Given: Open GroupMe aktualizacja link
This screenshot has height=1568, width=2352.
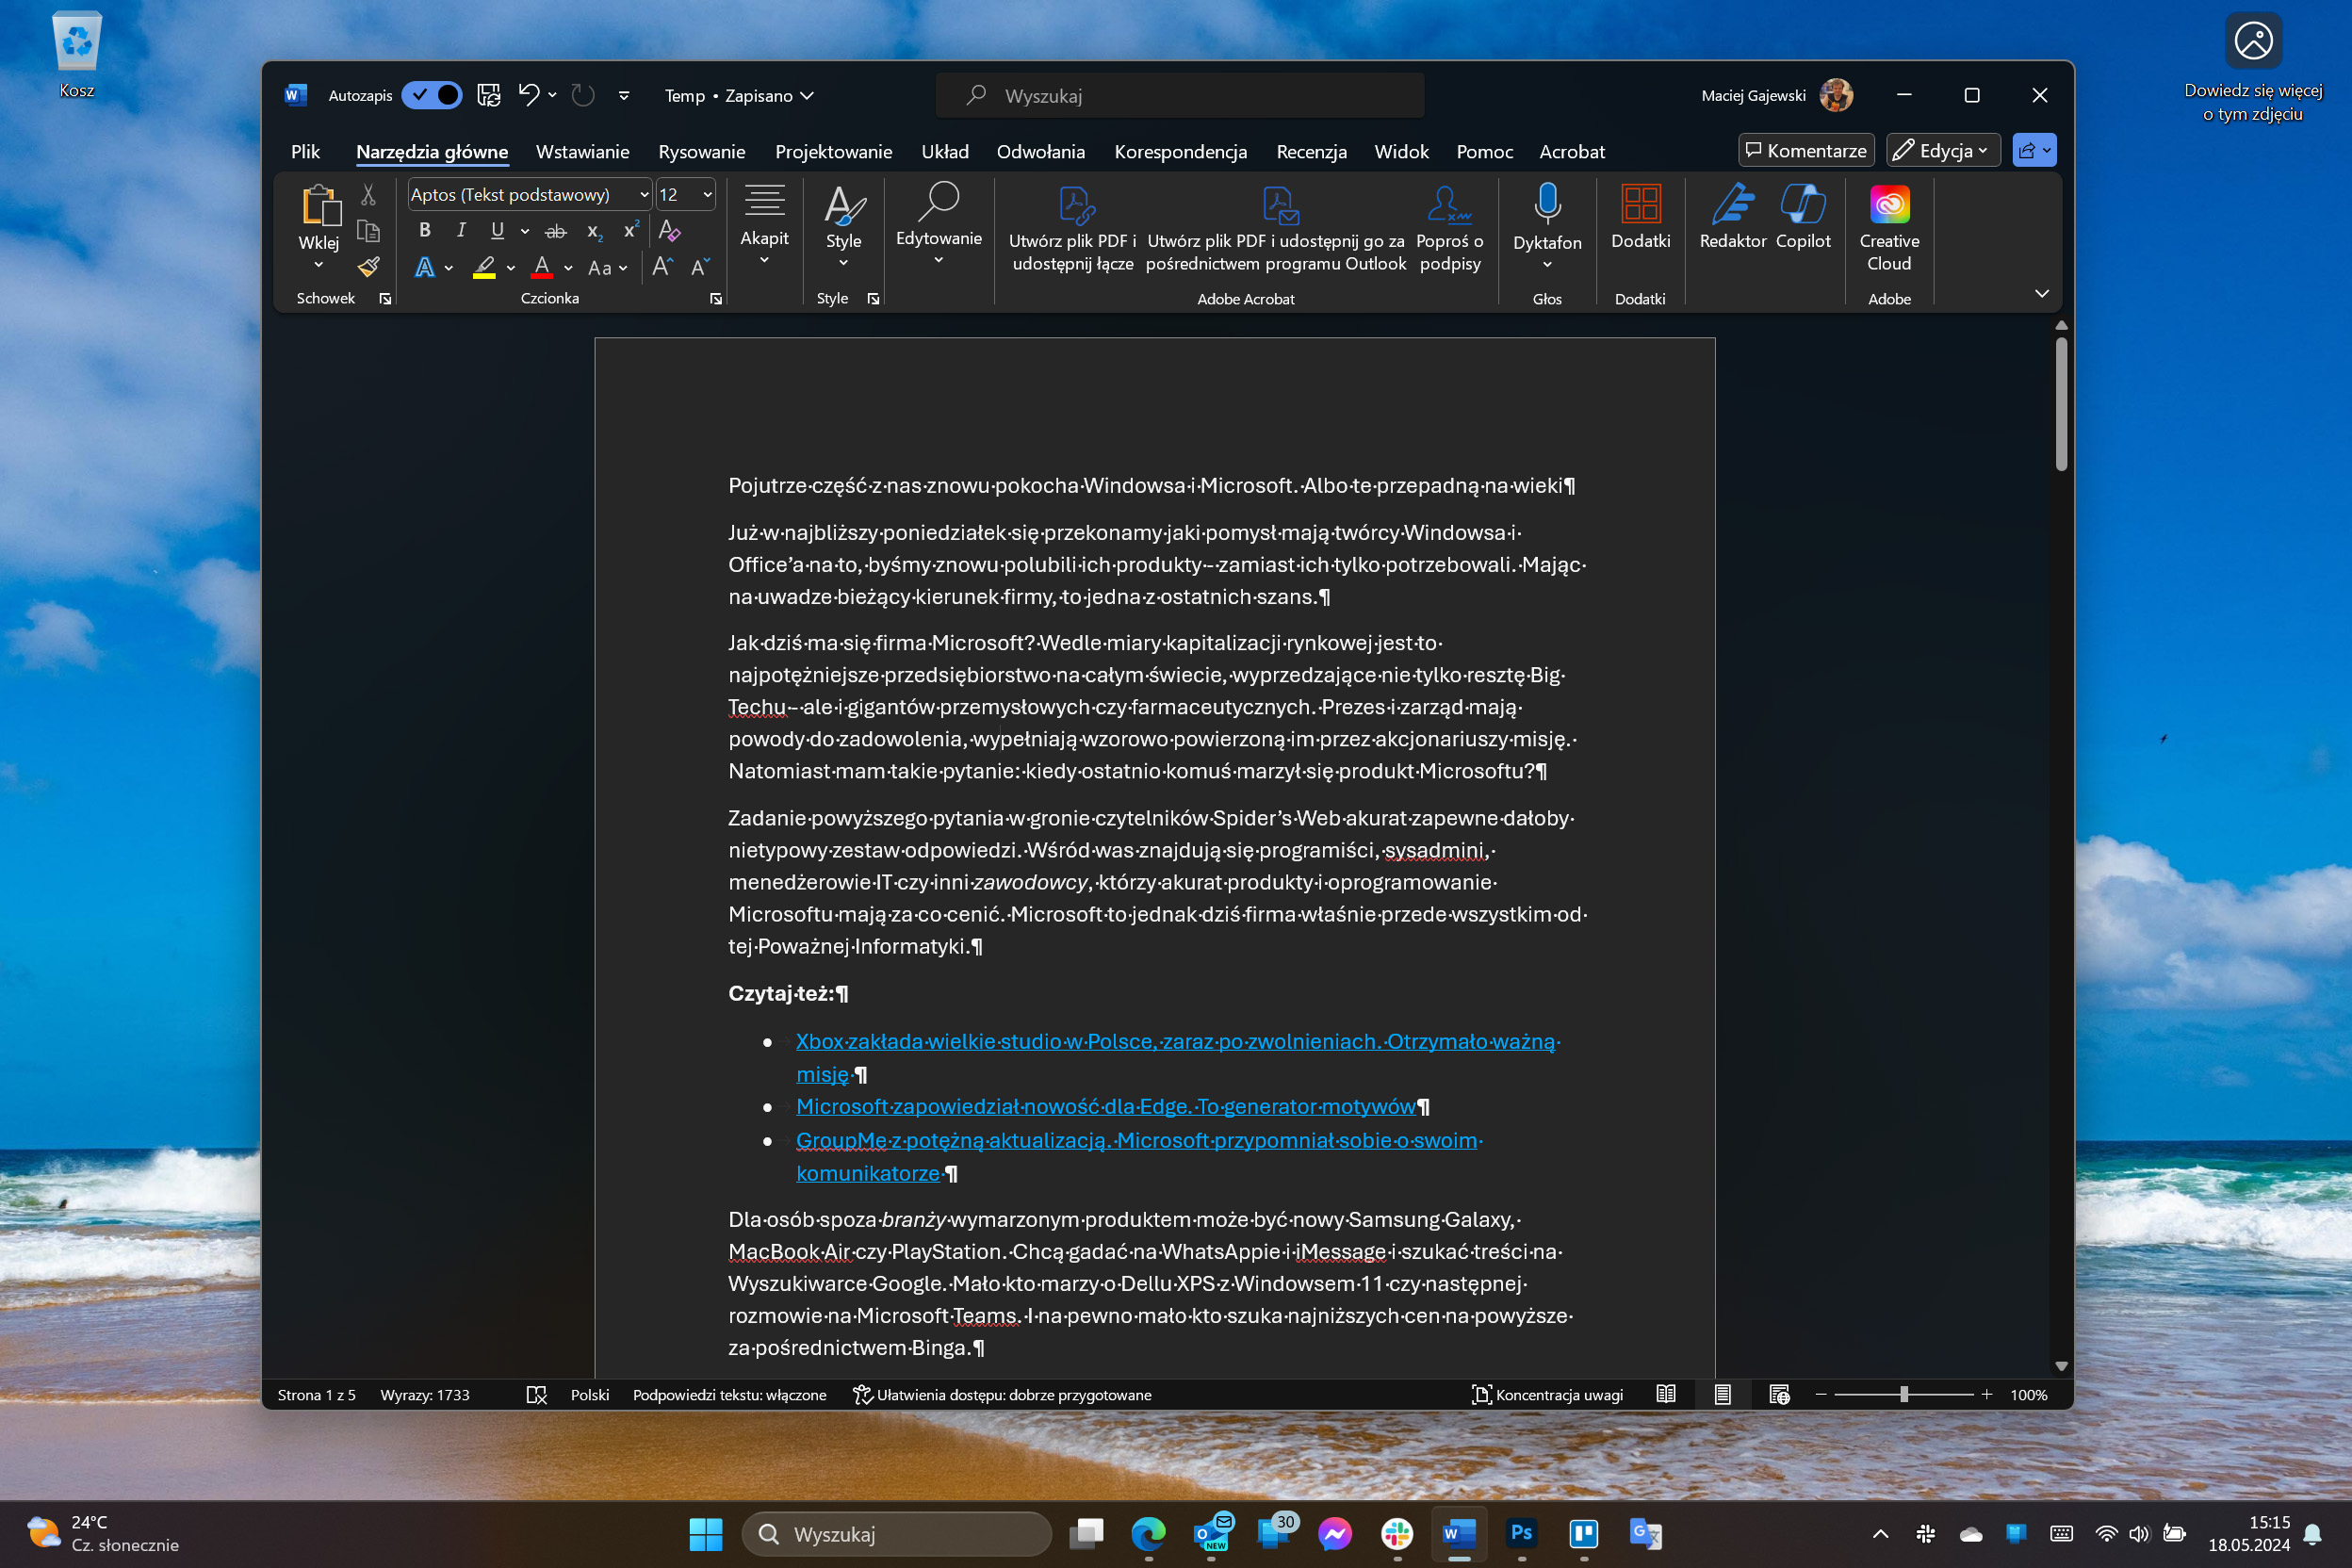Looking at the screenshot, I should pos(1139,1156).
